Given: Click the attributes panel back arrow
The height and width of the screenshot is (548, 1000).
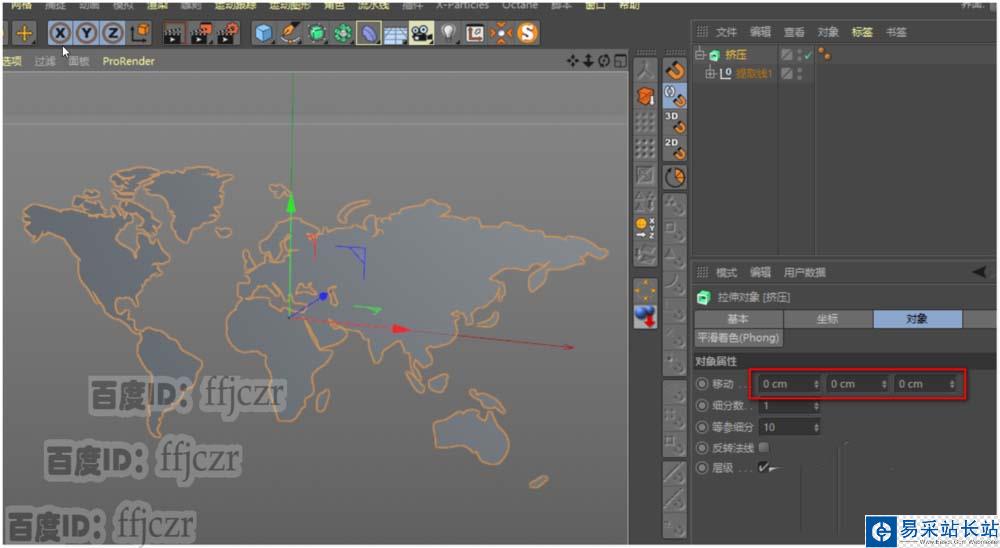Looking at the screenshot, I should click(979, 272).
